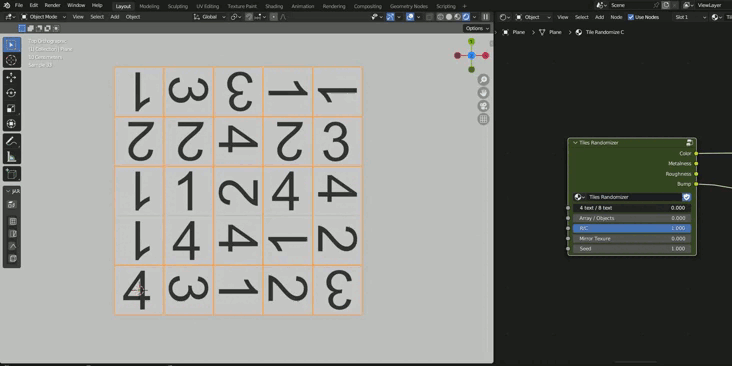
Task: Open the shader type Object dropdown
Action: point(533,17)
